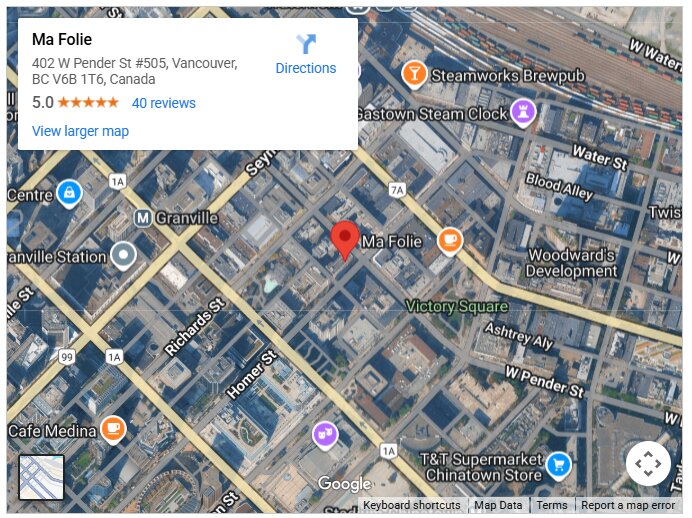Click the T&T Supermarket shopping cart marker
Image resolution: width=692 pixels, height=518 pixels.
pyautogui.click(x=558, y=466)
